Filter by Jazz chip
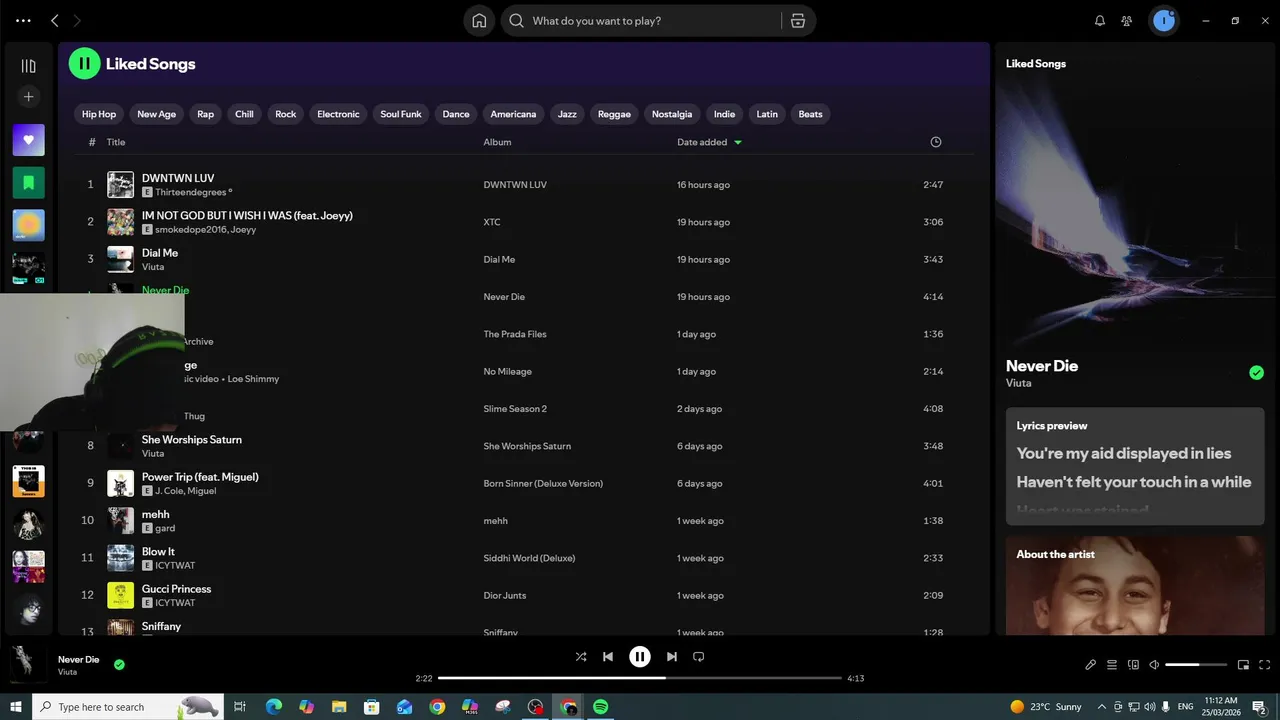Image resolution: width=1280 pixels, height=720 pixels. 567,114
